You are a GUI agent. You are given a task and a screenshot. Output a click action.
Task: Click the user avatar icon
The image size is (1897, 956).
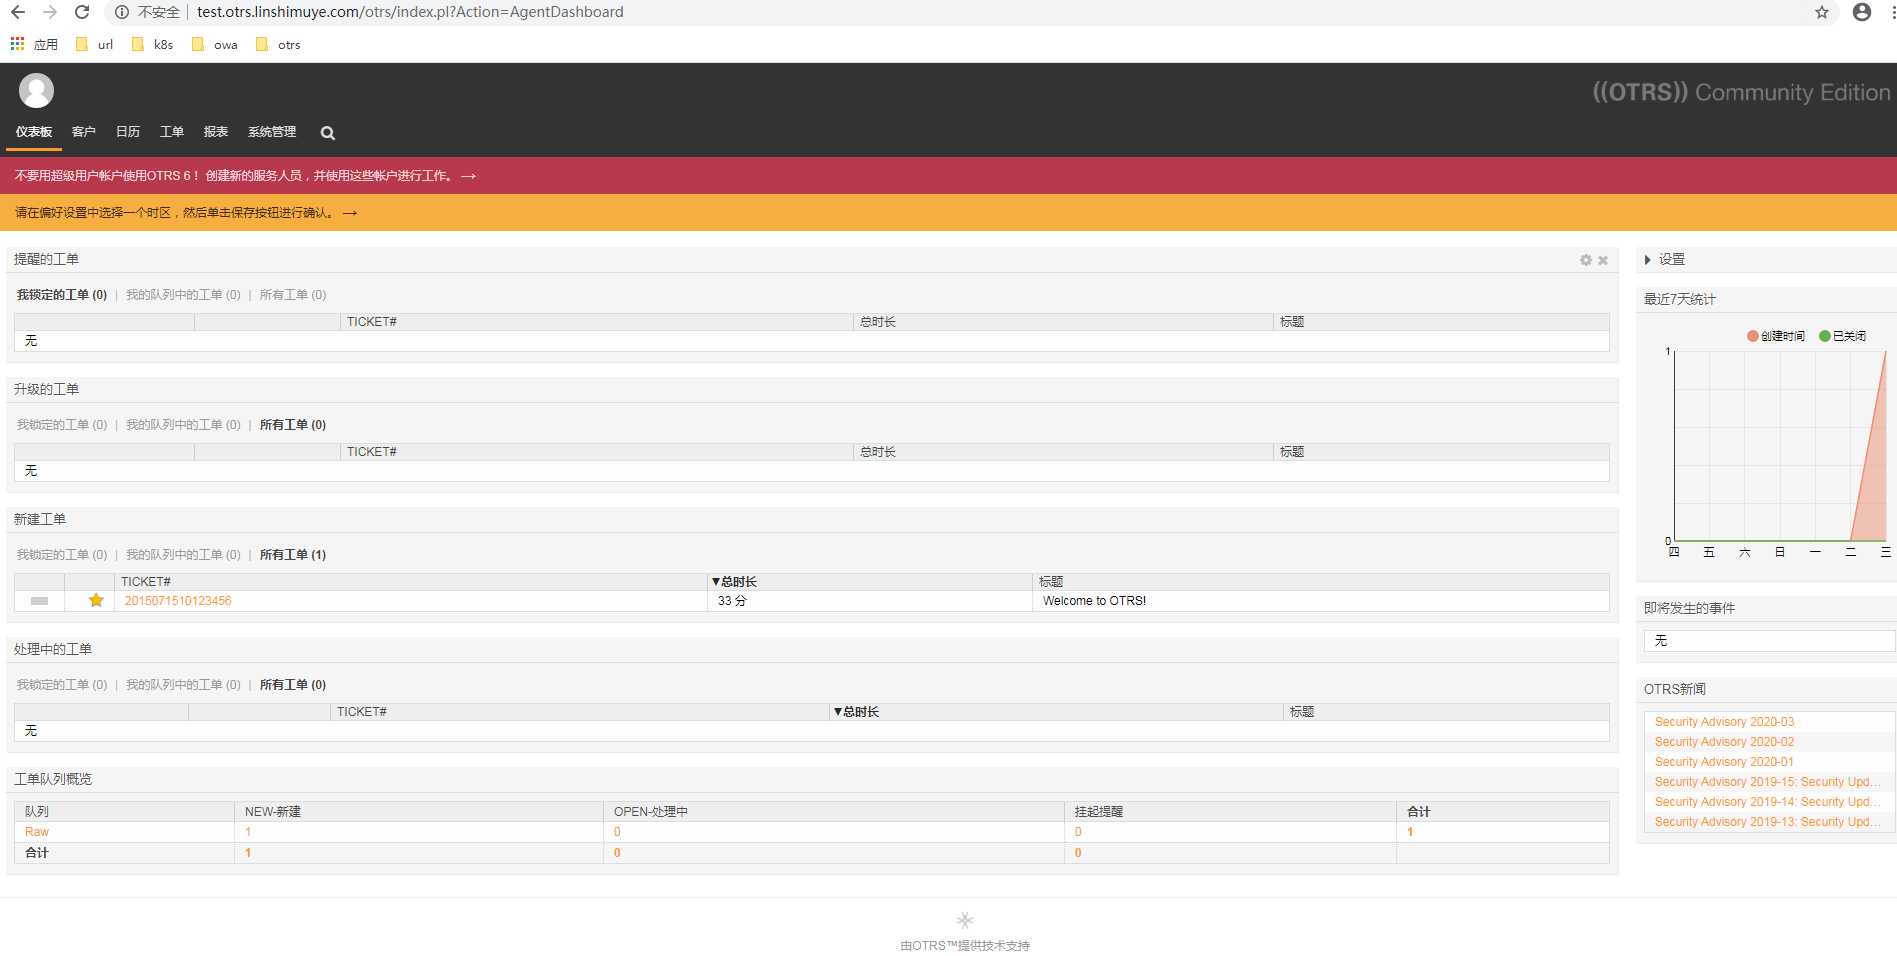pos(36,91)
